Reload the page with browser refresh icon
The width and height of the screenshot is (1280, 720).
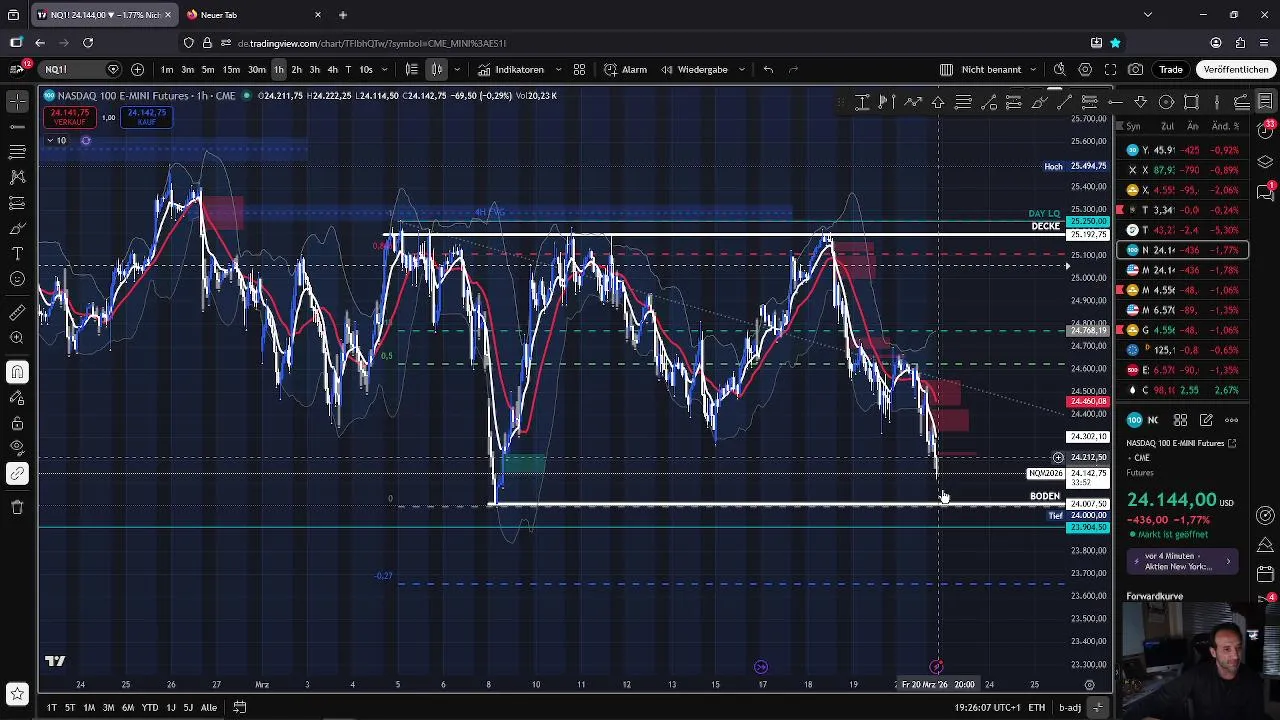pyautogui.click(x=88, y=43)
